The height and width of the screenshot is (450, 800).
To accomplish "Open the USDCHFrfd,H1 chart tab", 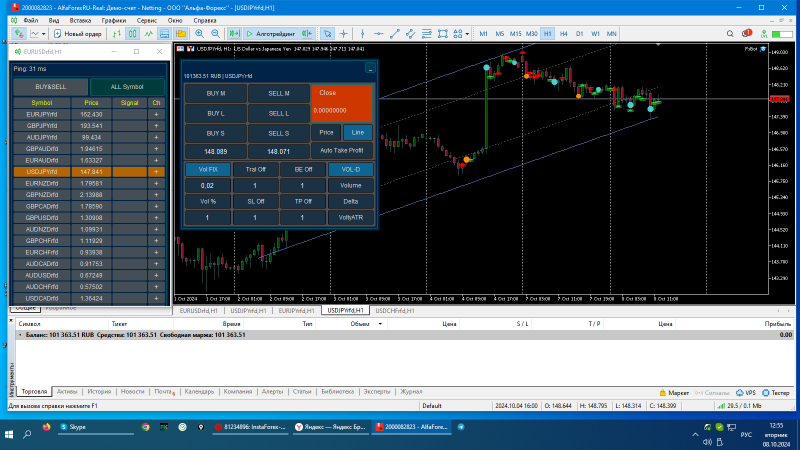I will [395, 310].
